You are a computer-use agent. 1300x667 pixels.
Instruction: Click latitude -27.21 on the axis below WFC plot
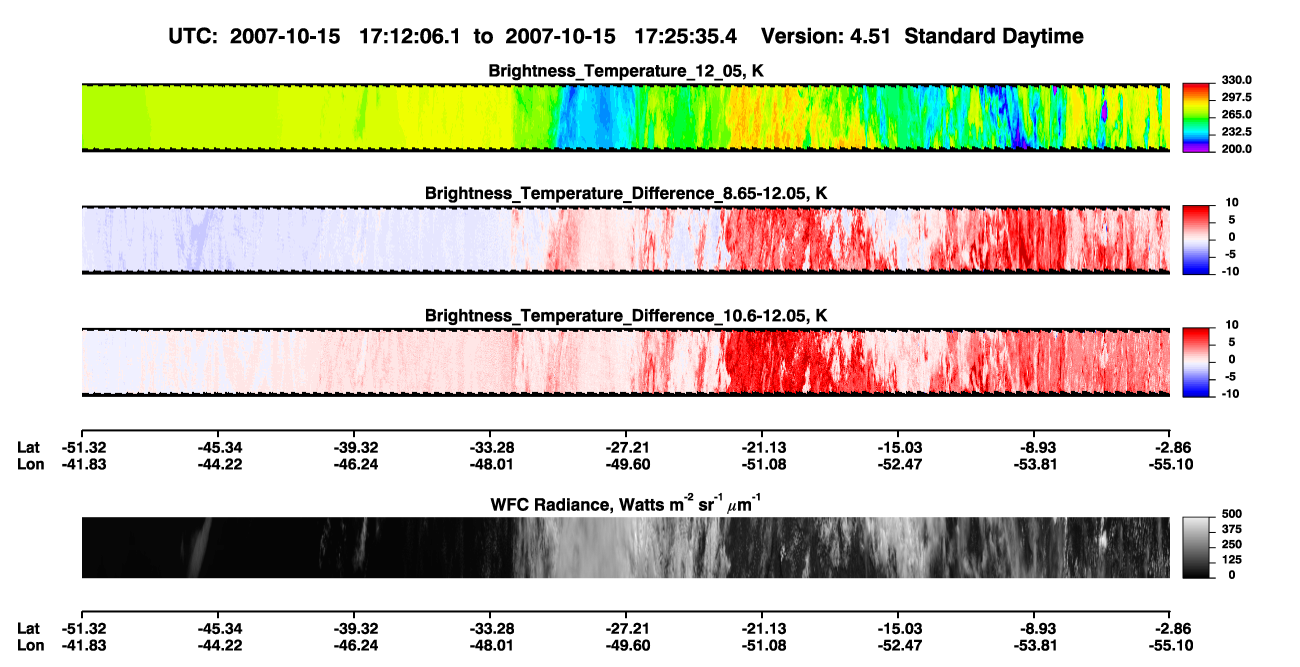pos(626,628)
